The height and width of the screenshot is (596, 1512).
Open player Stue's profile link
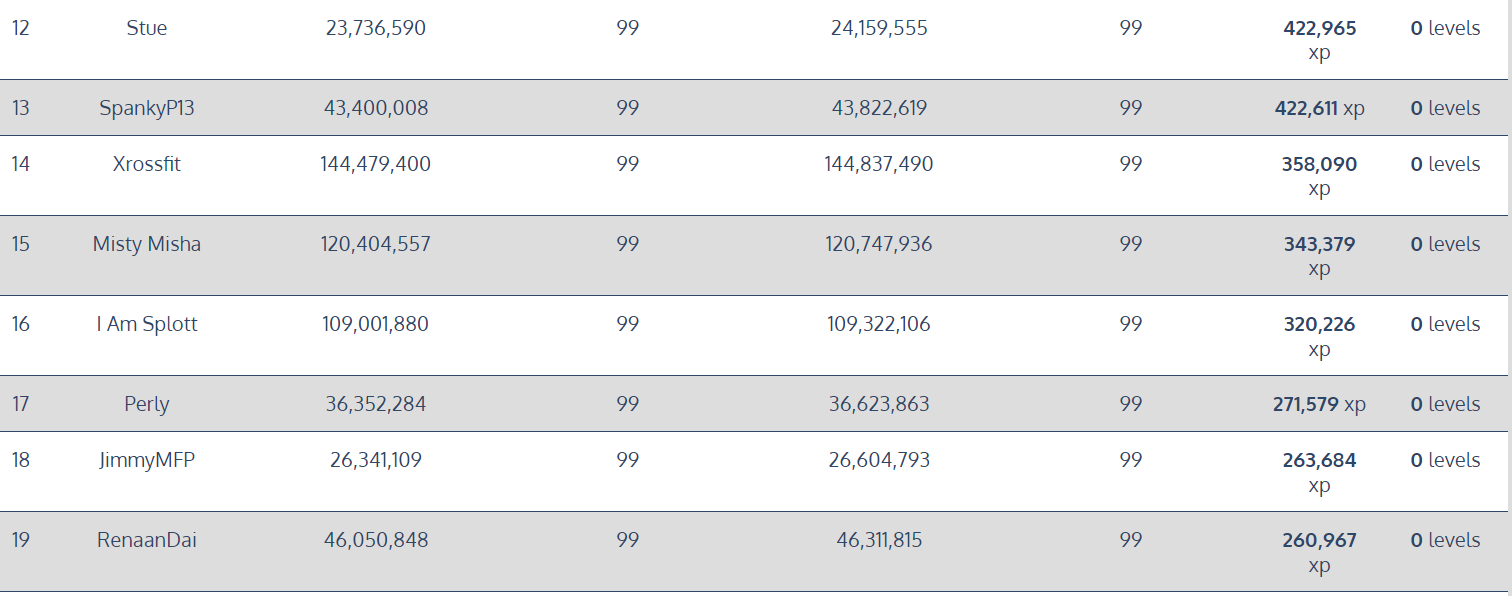click(147, 28)
